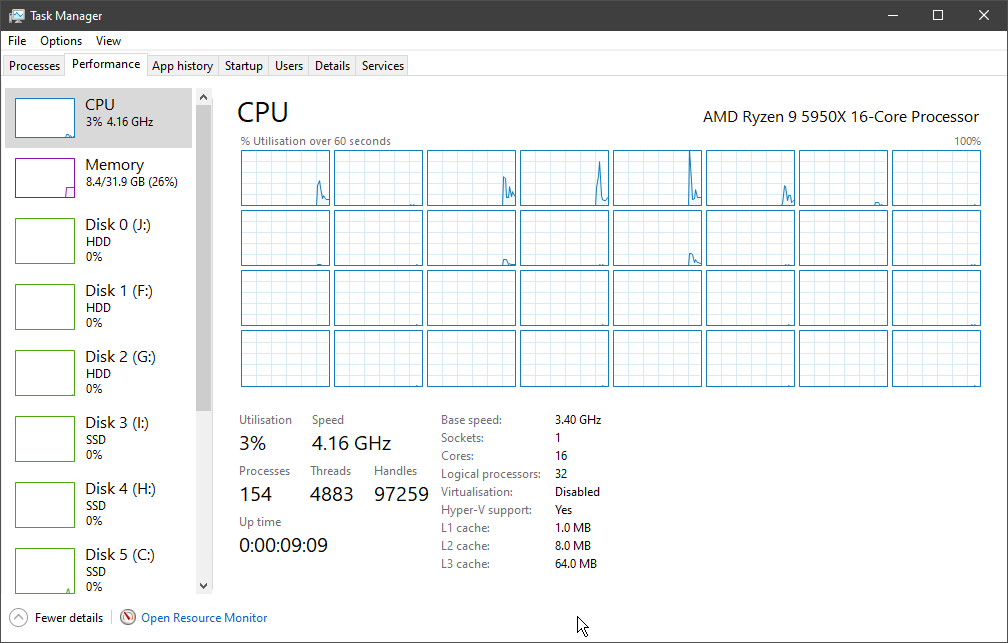Click the AMD Ryzen 9 5950X processor name
The height and width of the screenshot is (643, 1008).
[841, 116]
